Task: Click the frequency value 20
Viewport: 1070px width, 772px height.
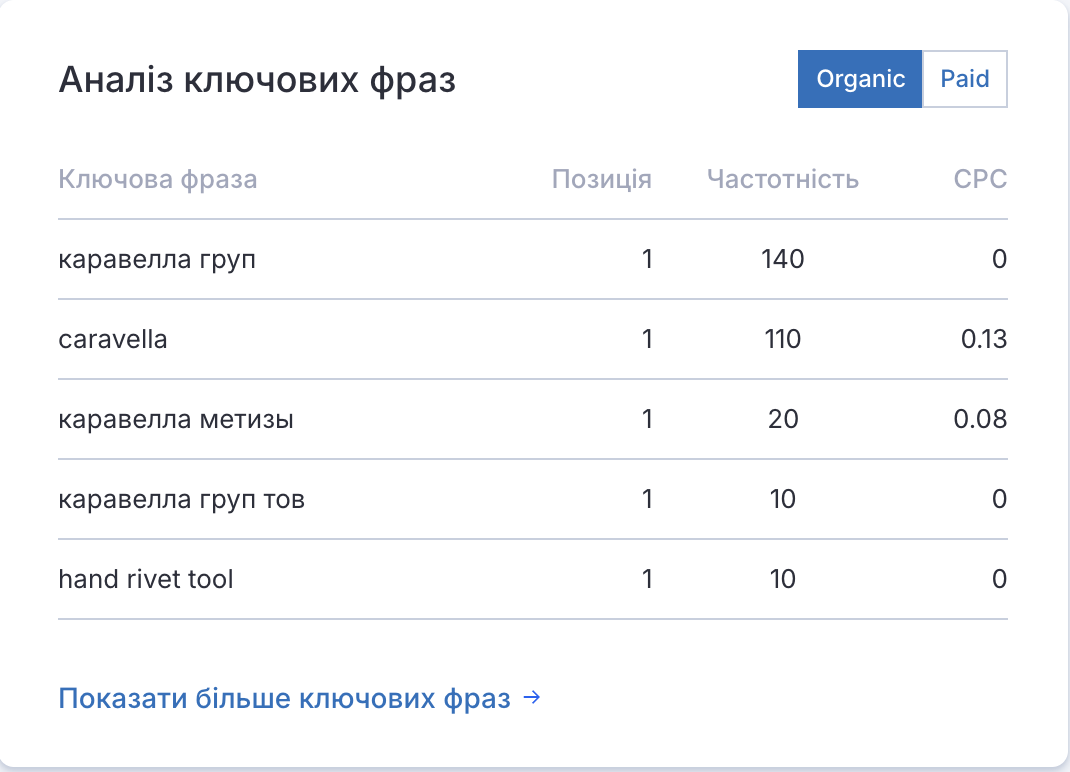Action: point(783,419)
